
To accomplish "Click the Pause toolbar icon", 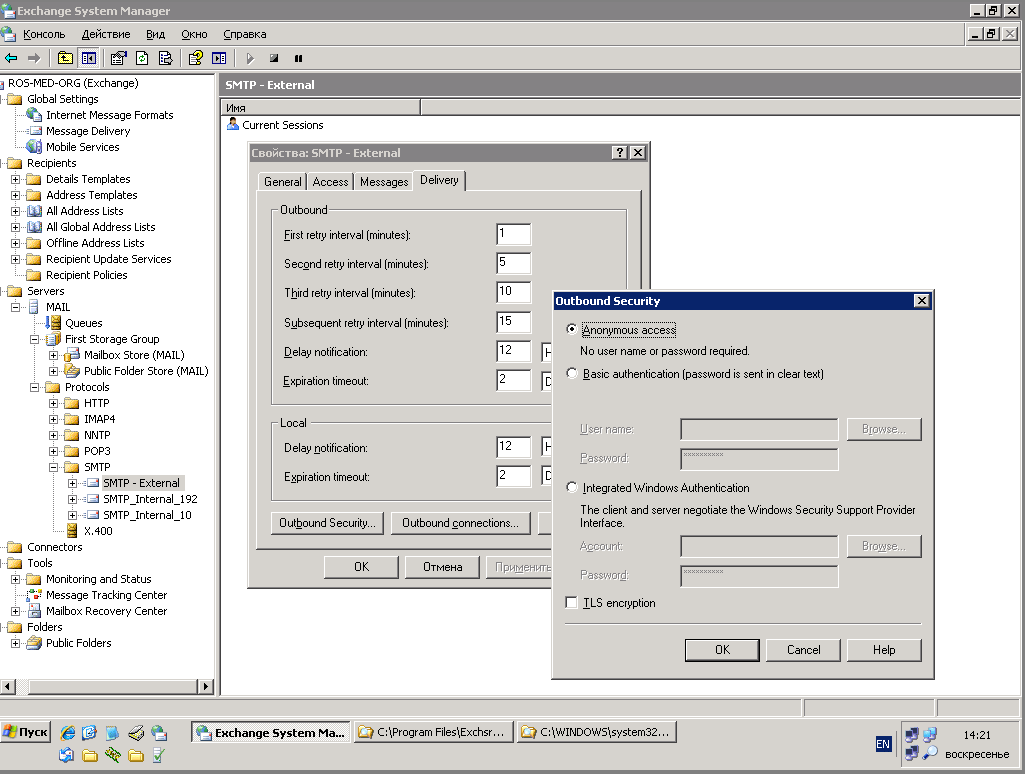I will 298,58.
